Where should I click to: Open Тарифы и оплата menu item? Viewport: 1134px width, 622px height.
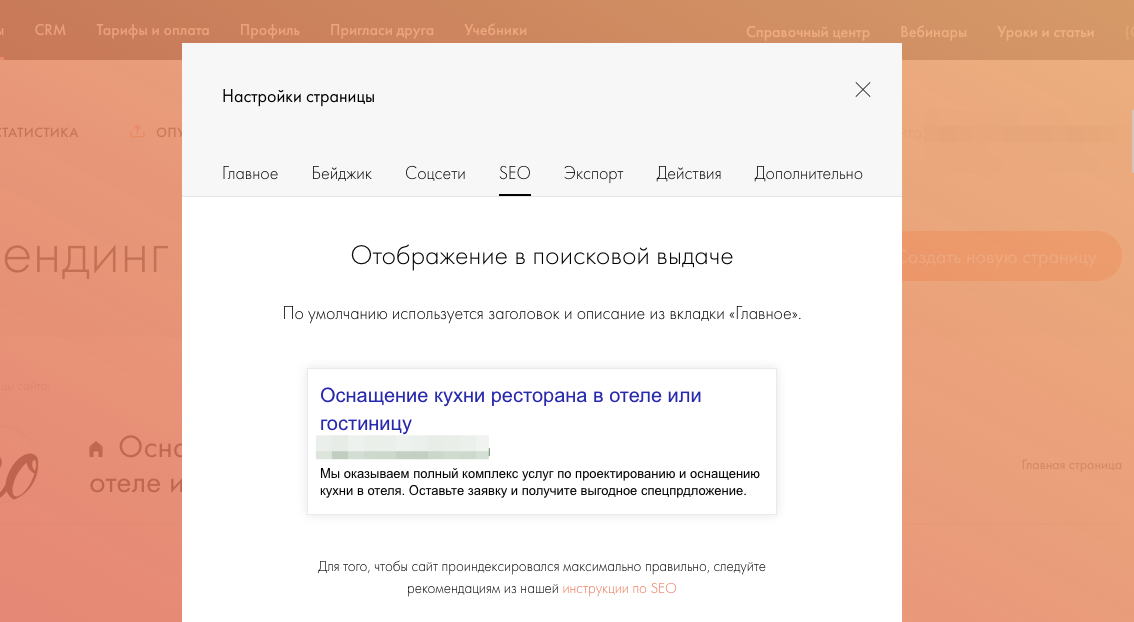click(152, 30)
